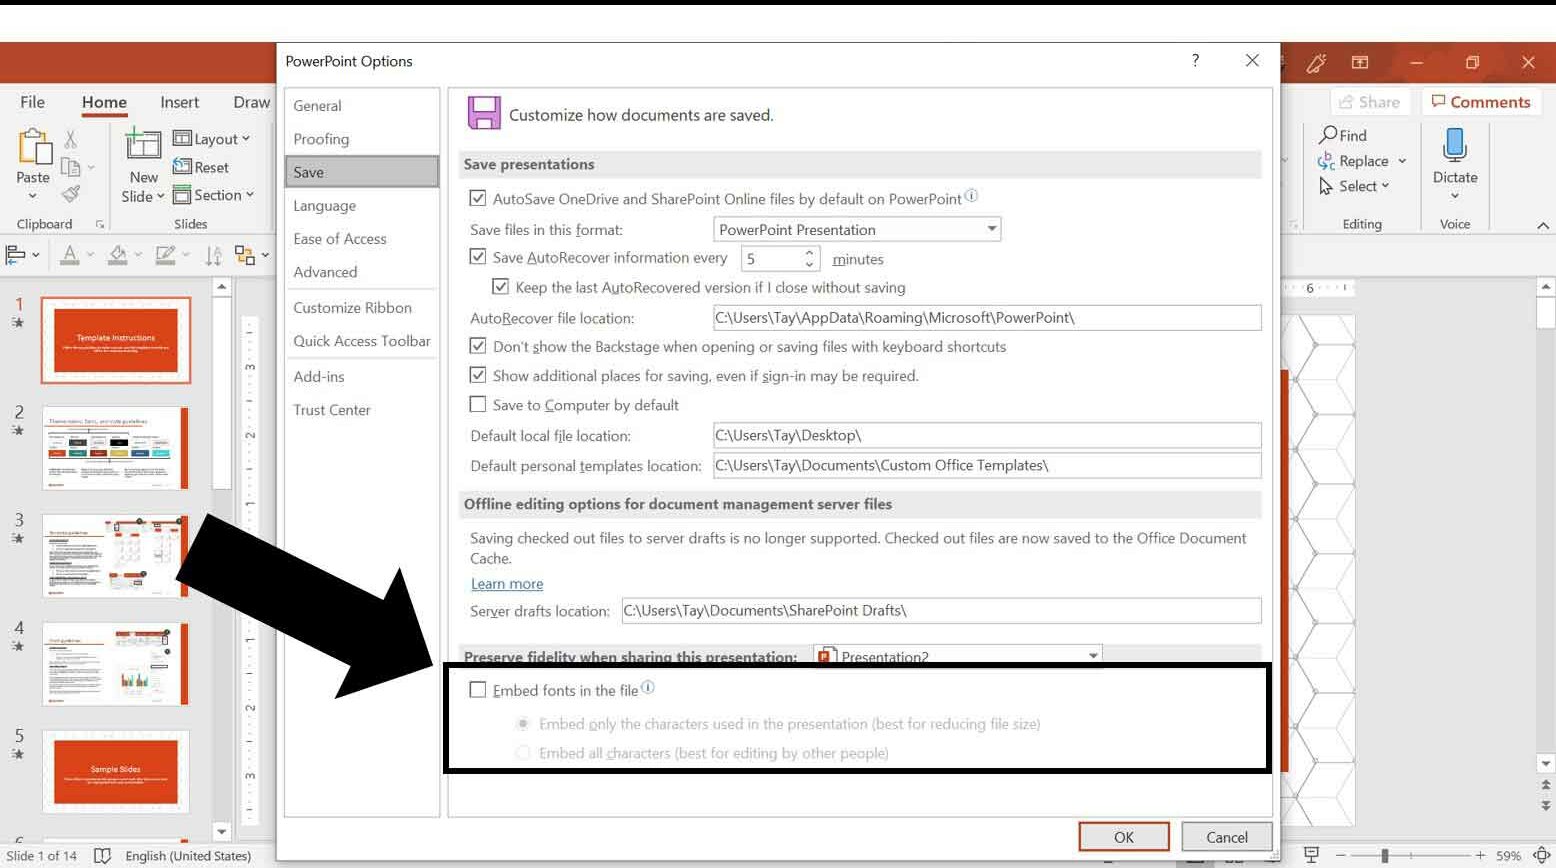
Task: Increase AutoRecover minutes with up arrow
Action: pos(809,253)
